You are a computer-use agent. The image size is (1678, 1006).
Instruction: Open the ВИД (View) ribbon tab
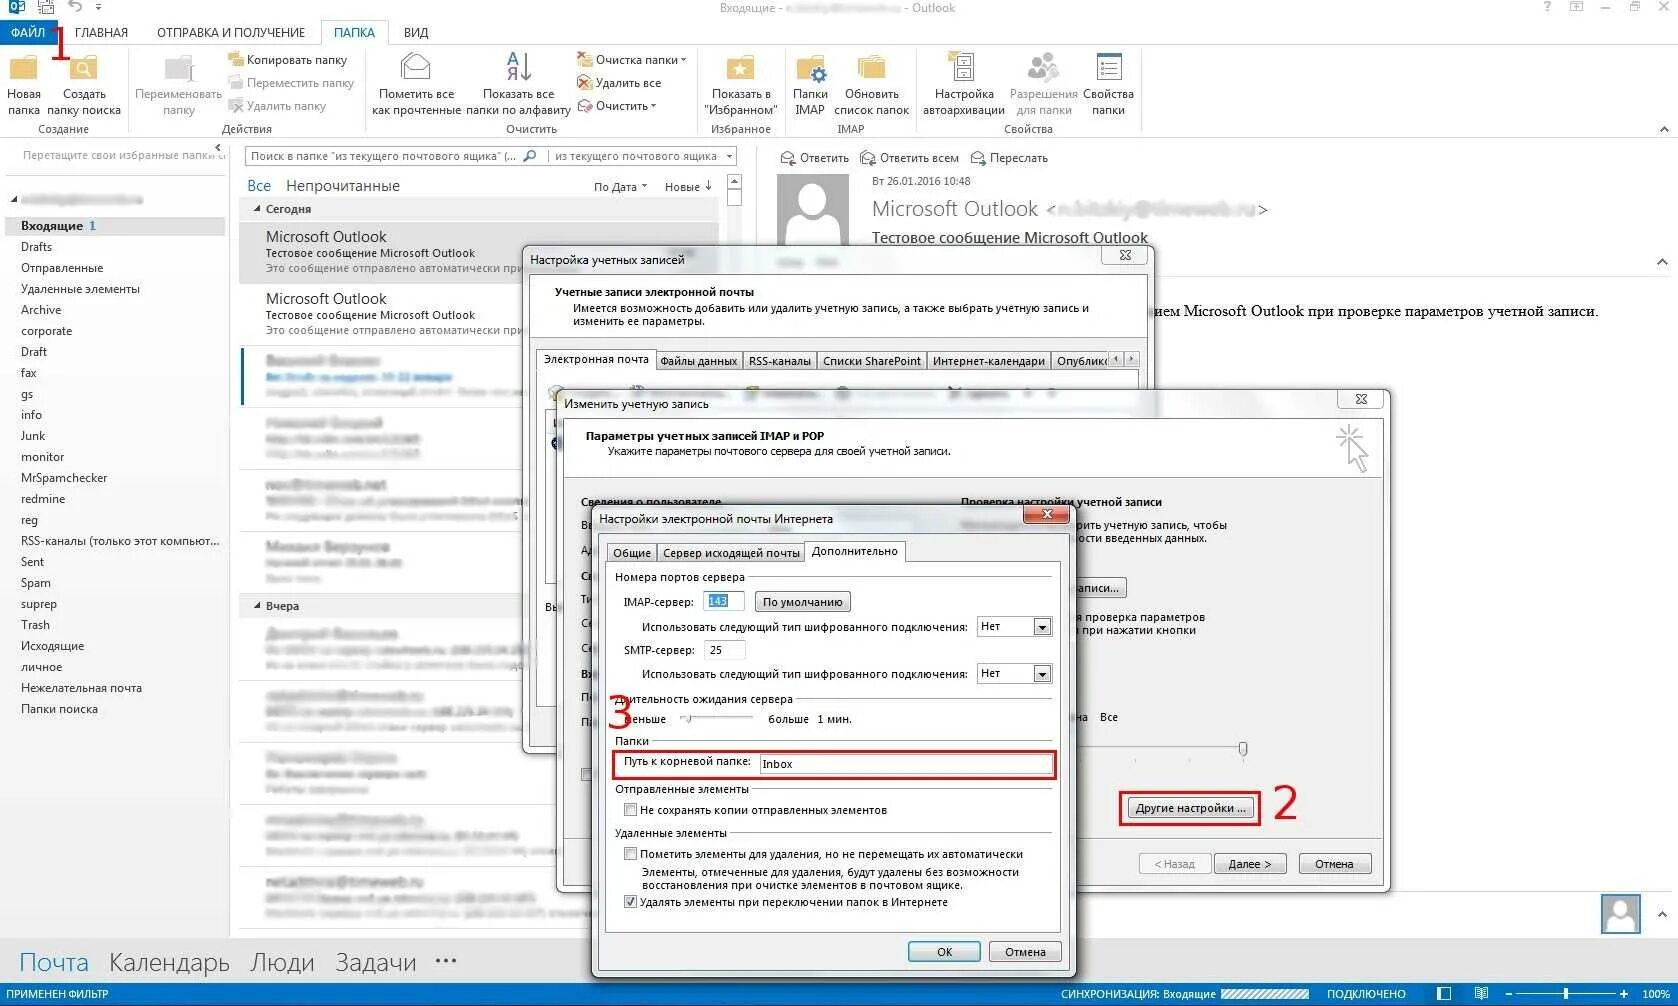[416, 32]
